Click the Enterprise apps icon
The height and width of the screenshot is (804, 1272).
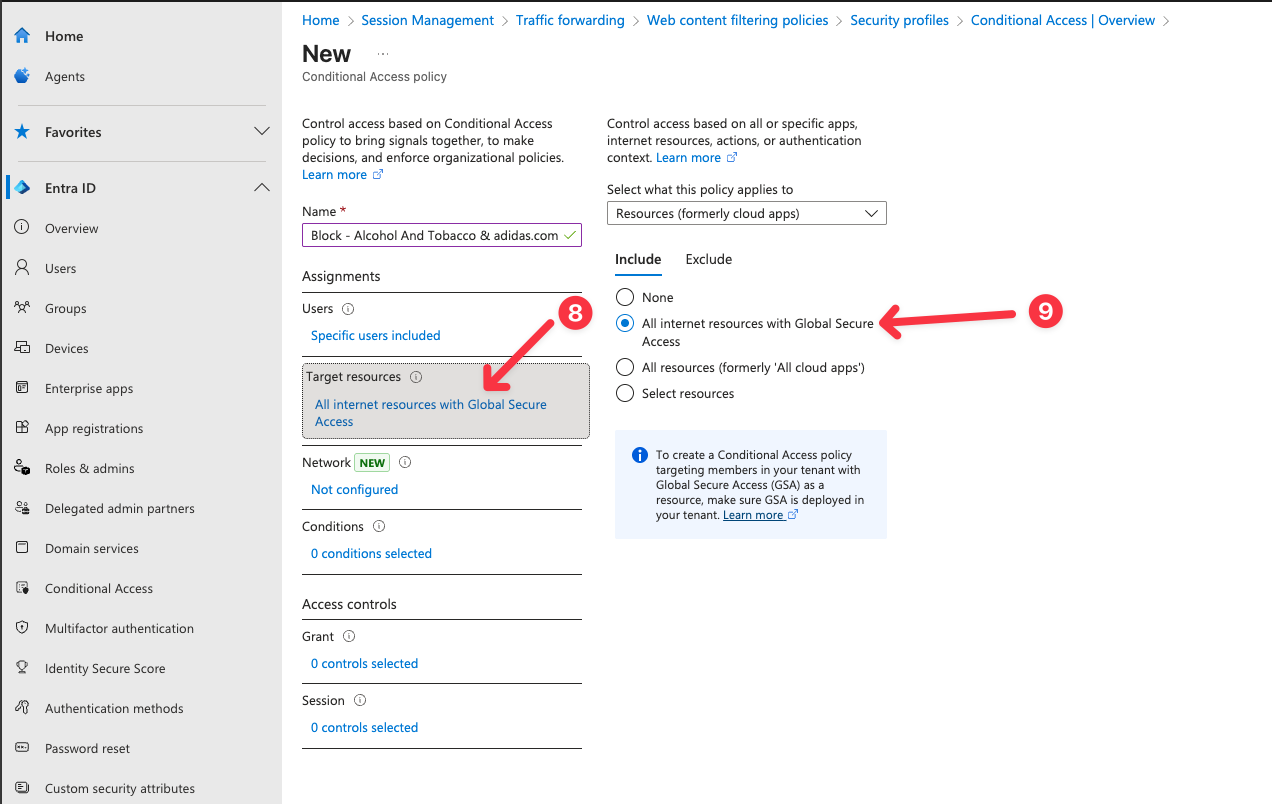pos(22,388)
